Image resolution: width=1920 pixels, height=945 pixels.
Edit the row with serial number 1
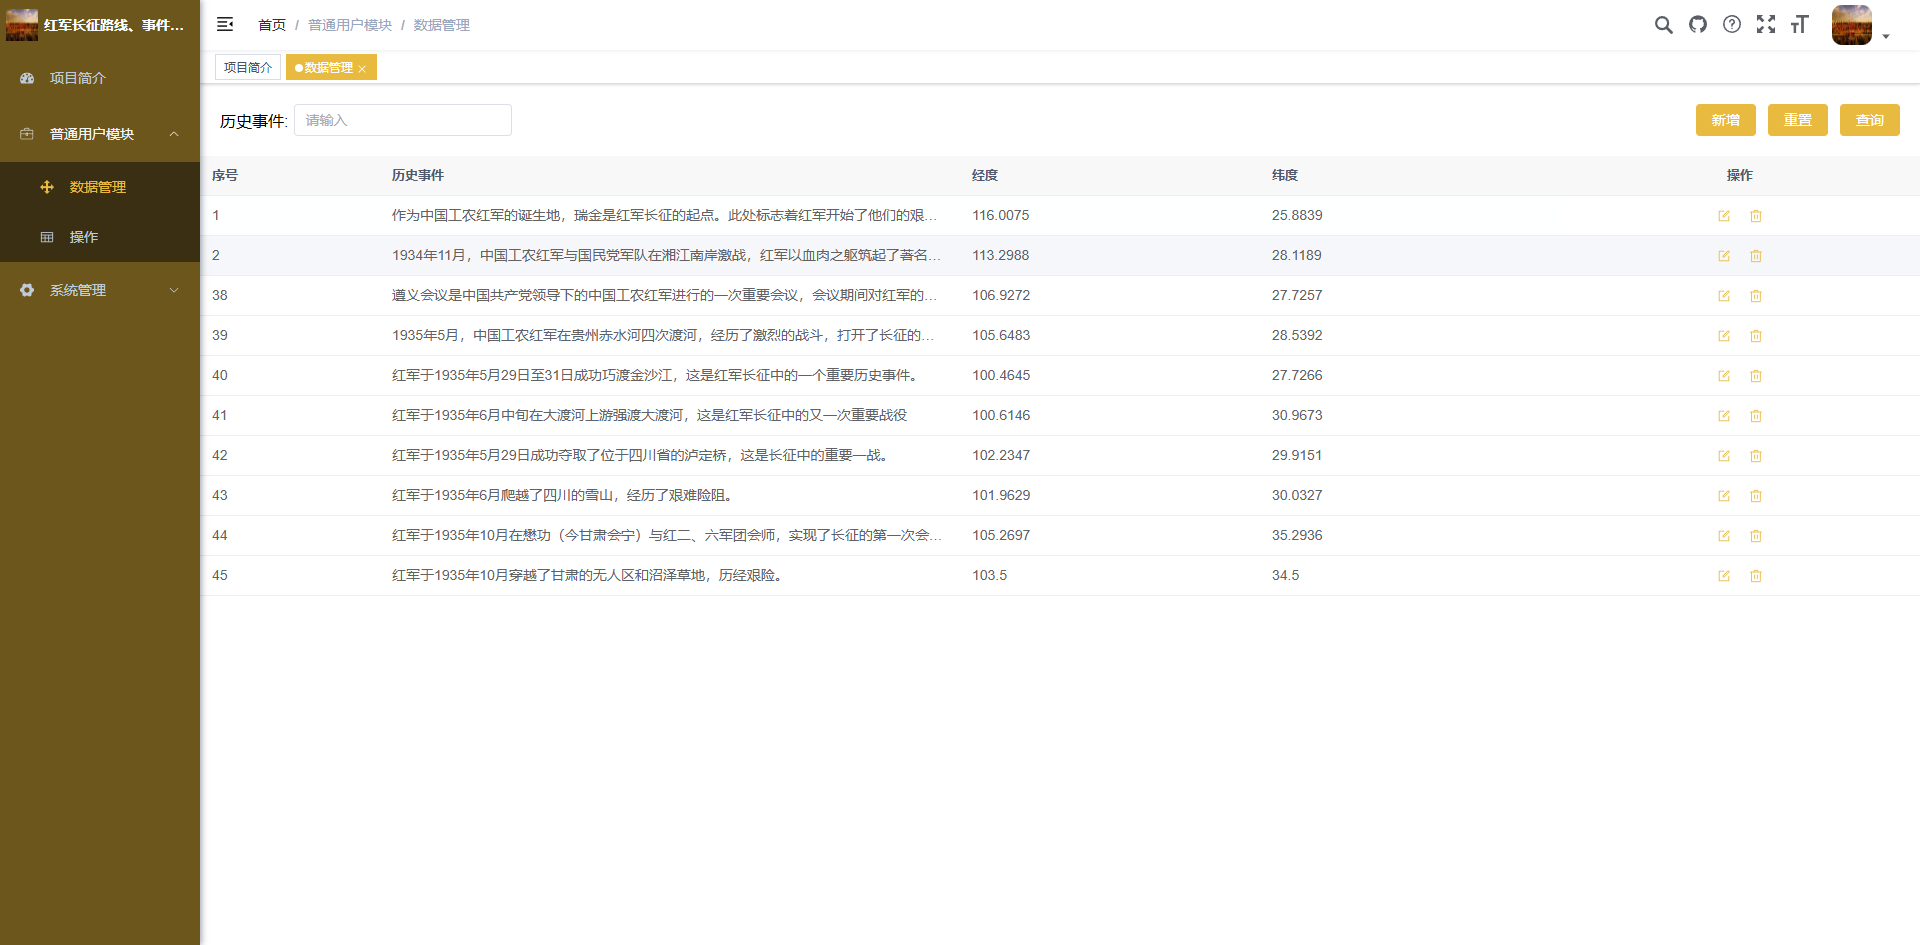(1723, 216)
